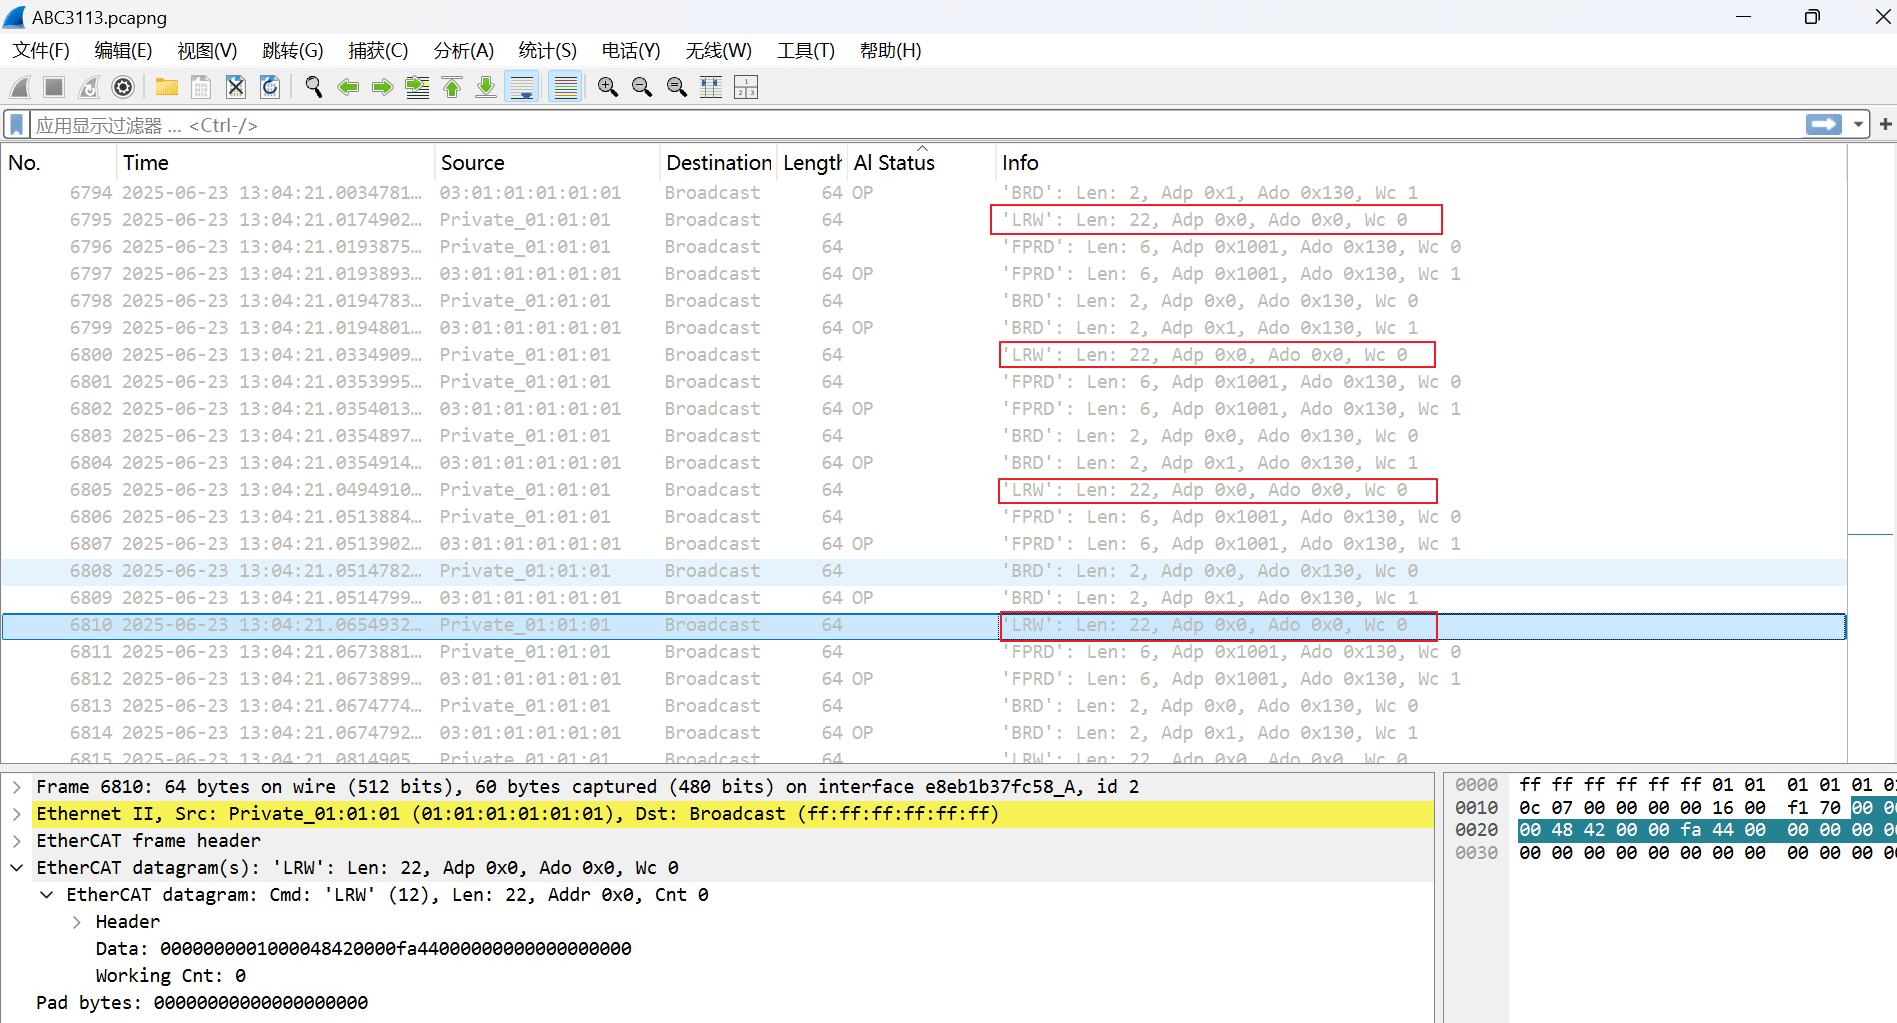Zoom in main window text

(607, 88)
